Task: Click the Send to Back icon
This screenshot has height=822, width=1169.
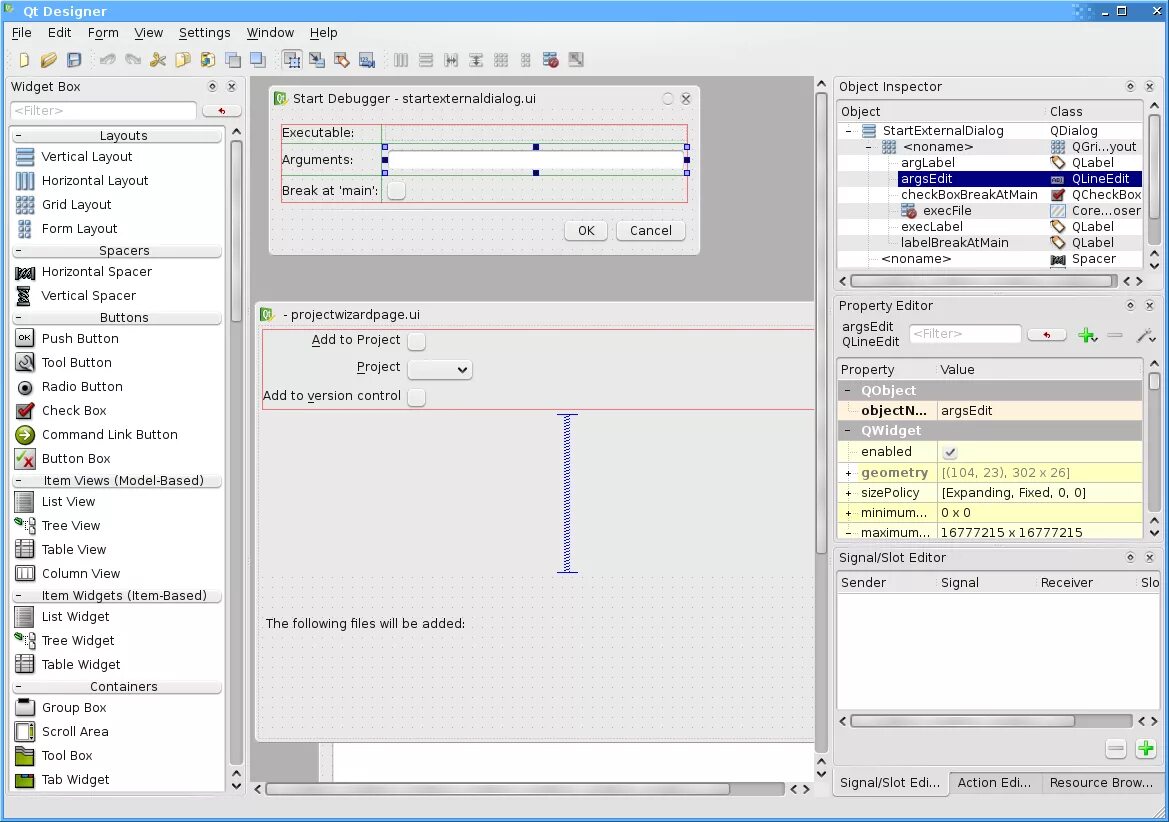Action: tap(233, 60)
